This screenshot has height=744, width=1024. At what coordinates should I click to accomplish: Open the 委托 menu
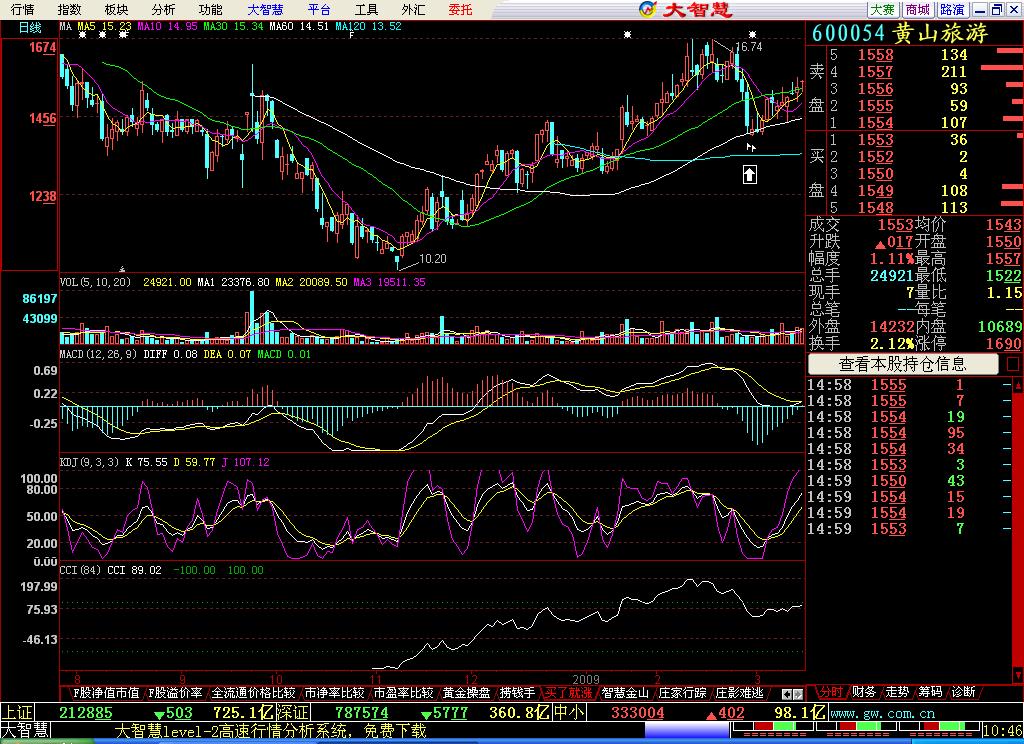pos(460,10)
